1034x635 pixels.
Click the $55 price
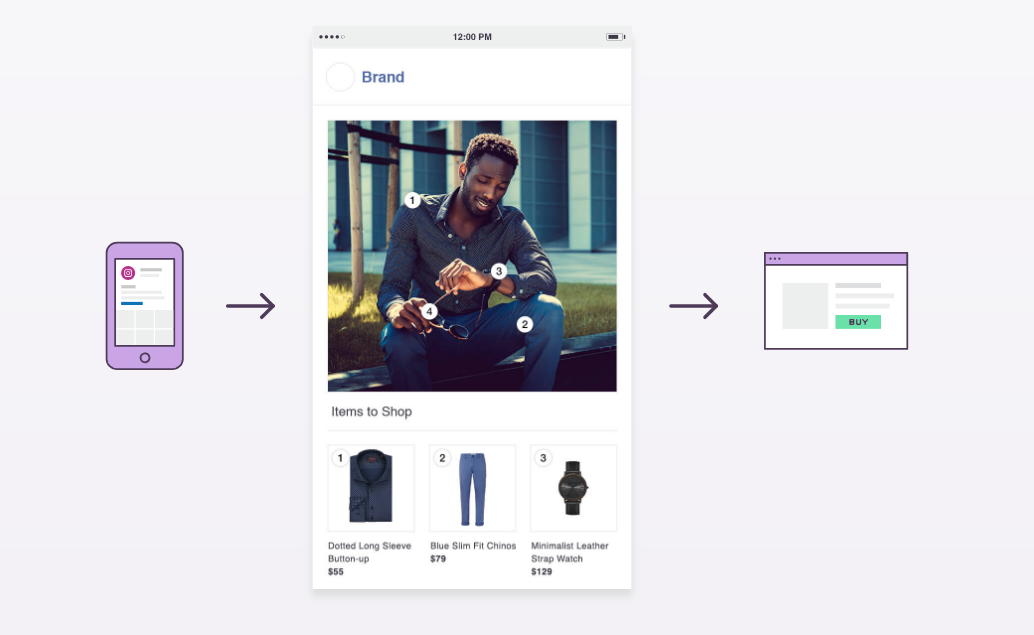336,572
